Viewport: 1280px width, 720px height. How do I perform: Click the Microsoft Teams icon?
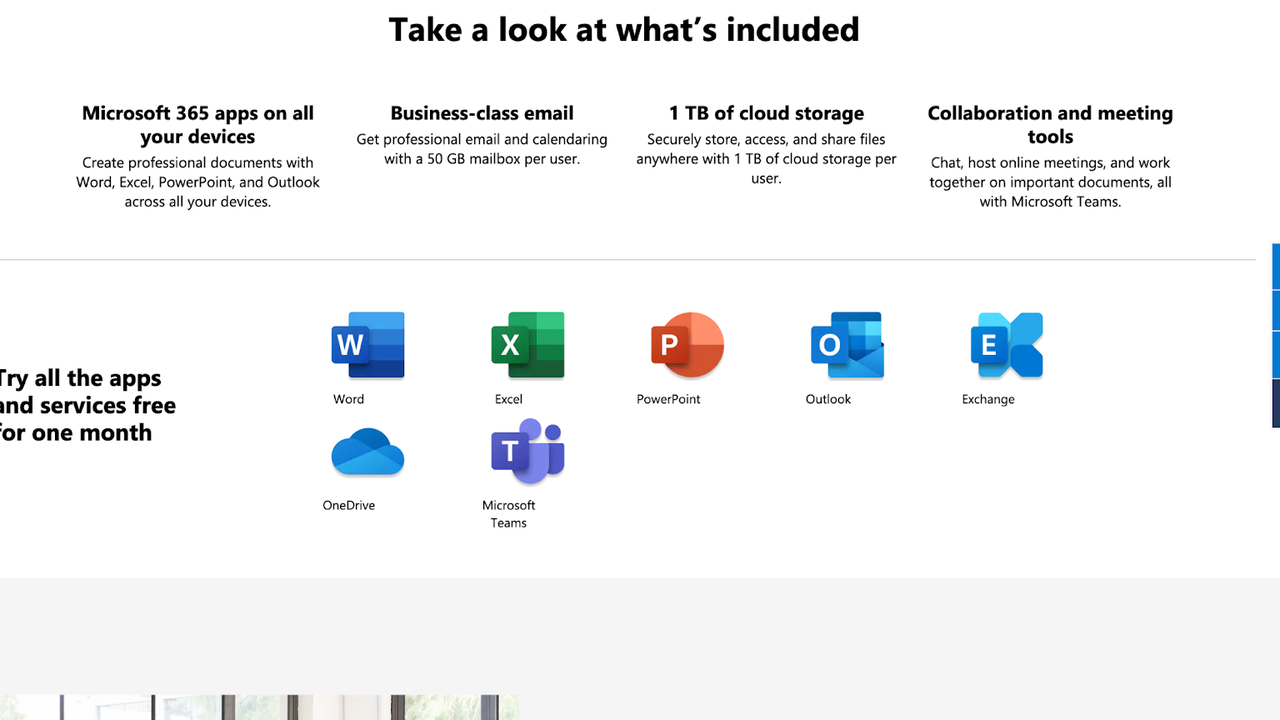tap(527, 451)
